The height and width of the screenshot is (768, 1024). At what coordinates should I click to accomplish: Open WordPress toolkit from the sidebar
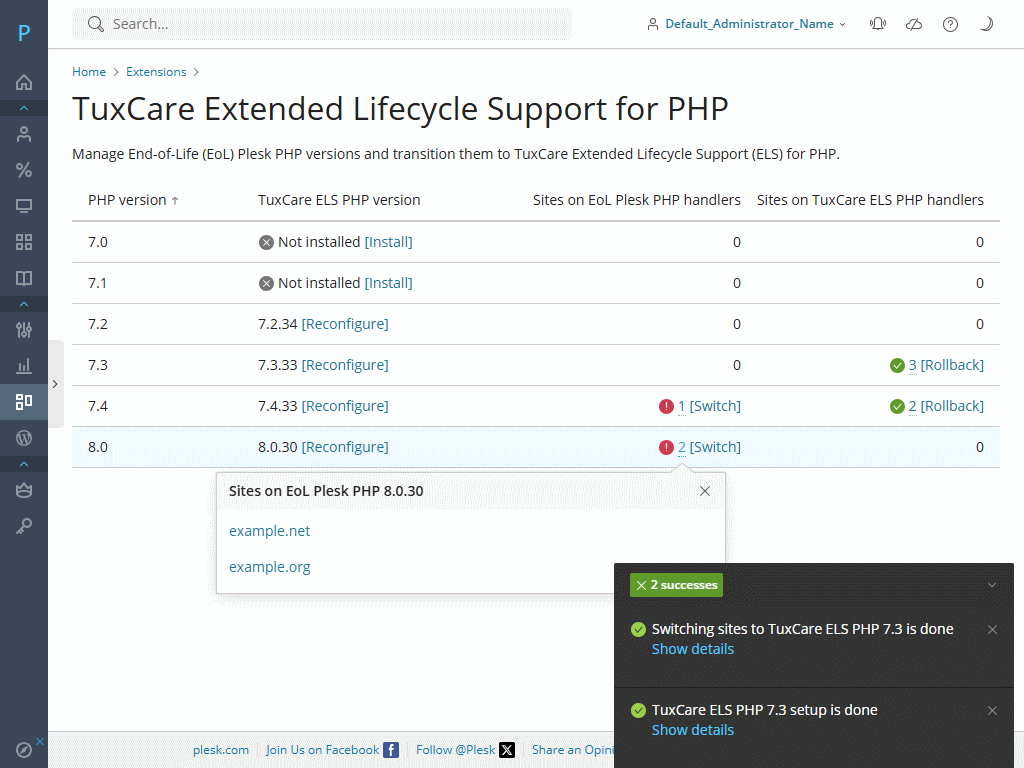pos(24,438)
